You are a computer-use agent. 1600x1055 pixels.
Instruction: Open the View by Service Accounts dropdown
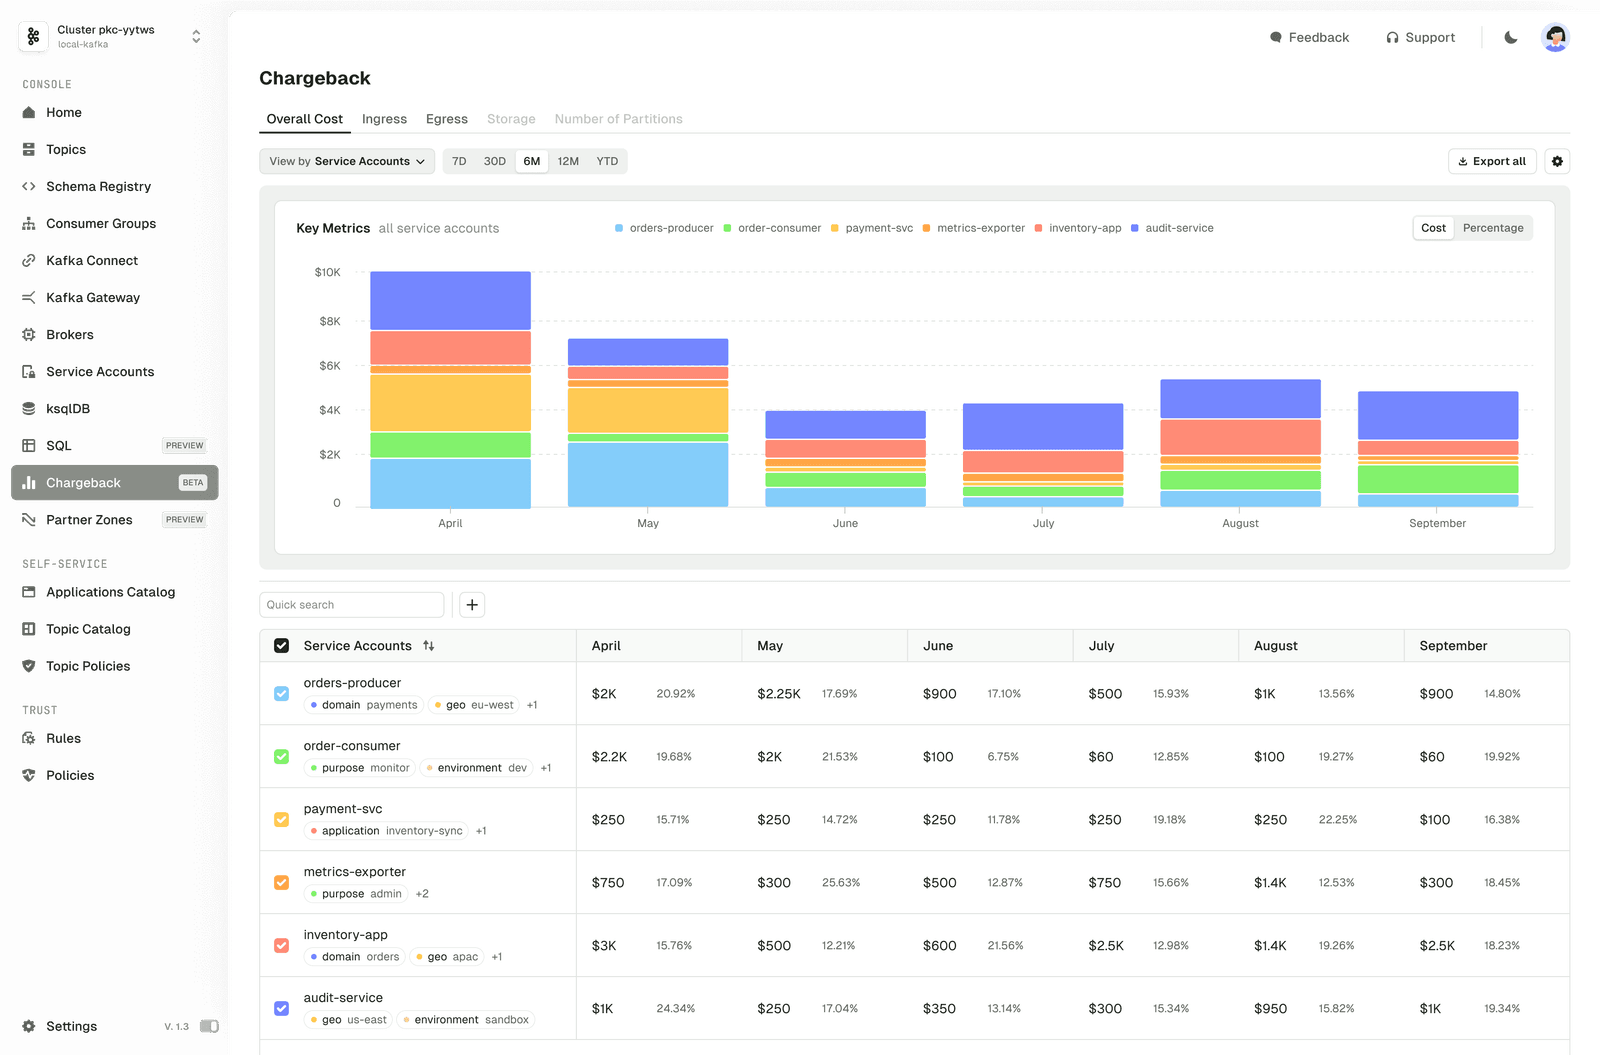click(x=346, y=161)
